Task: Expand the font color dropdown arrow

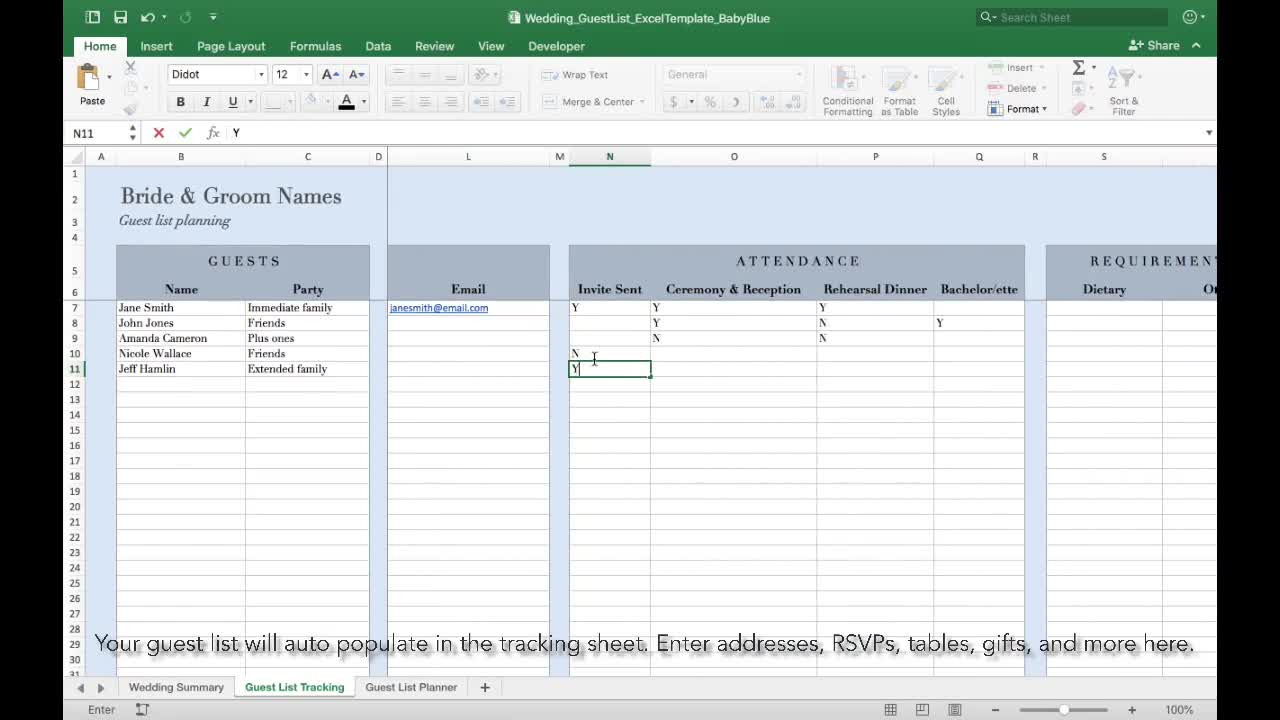Action: (362, 101)
